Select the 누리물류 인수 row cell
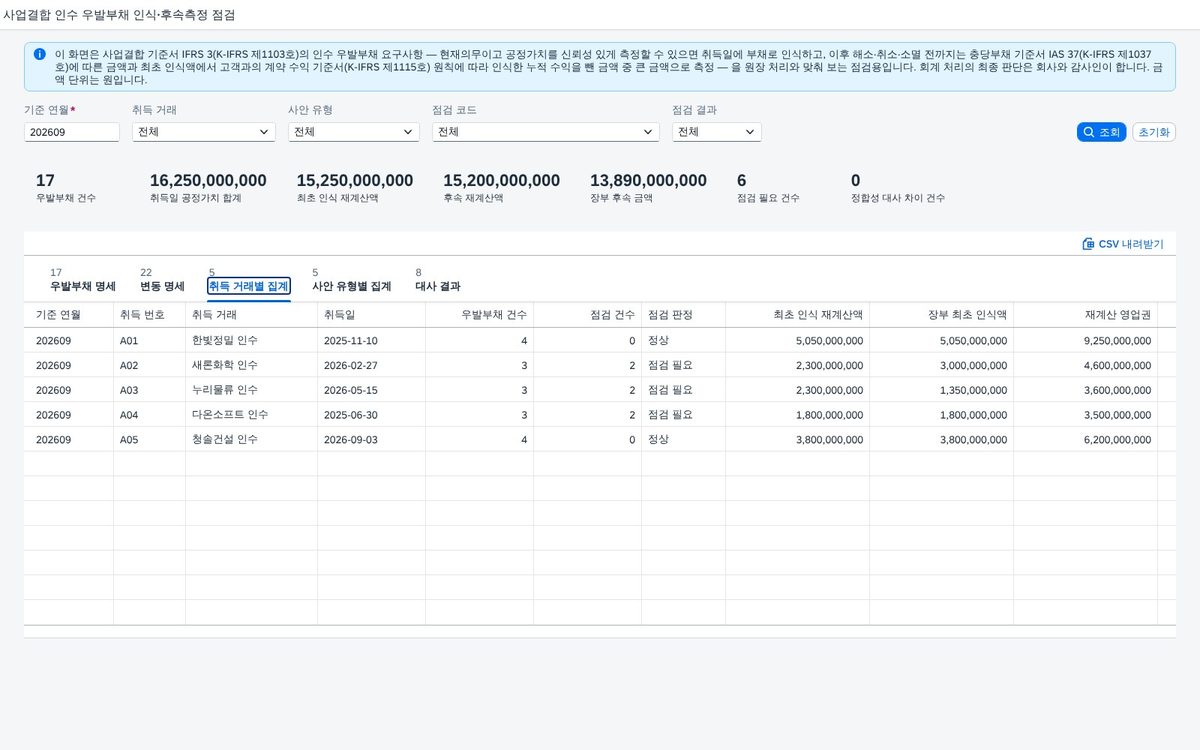This screenshot has height=750, width=1200. coord(252,390)
